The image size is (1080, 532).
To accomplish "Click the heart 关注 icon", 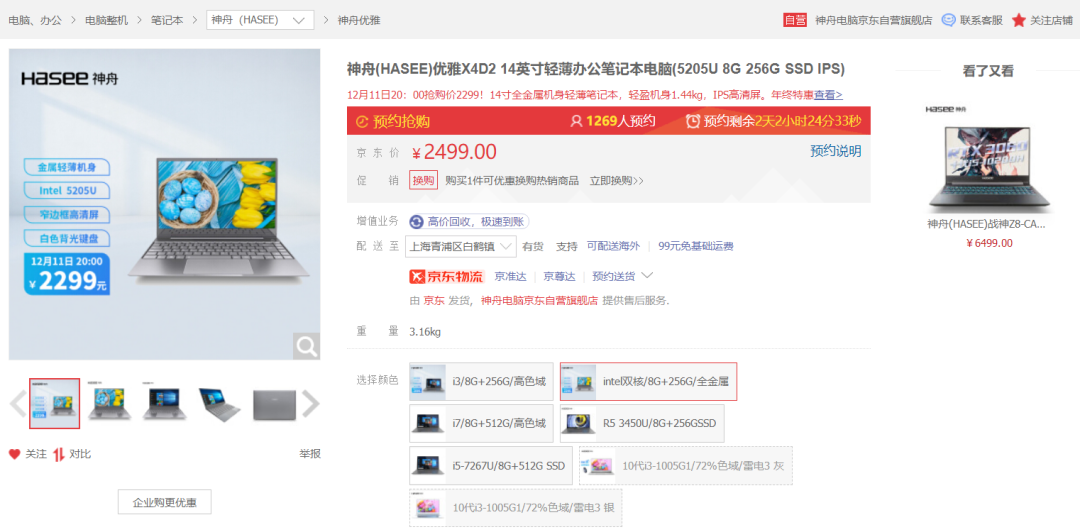I will click(x=15, y=454).
